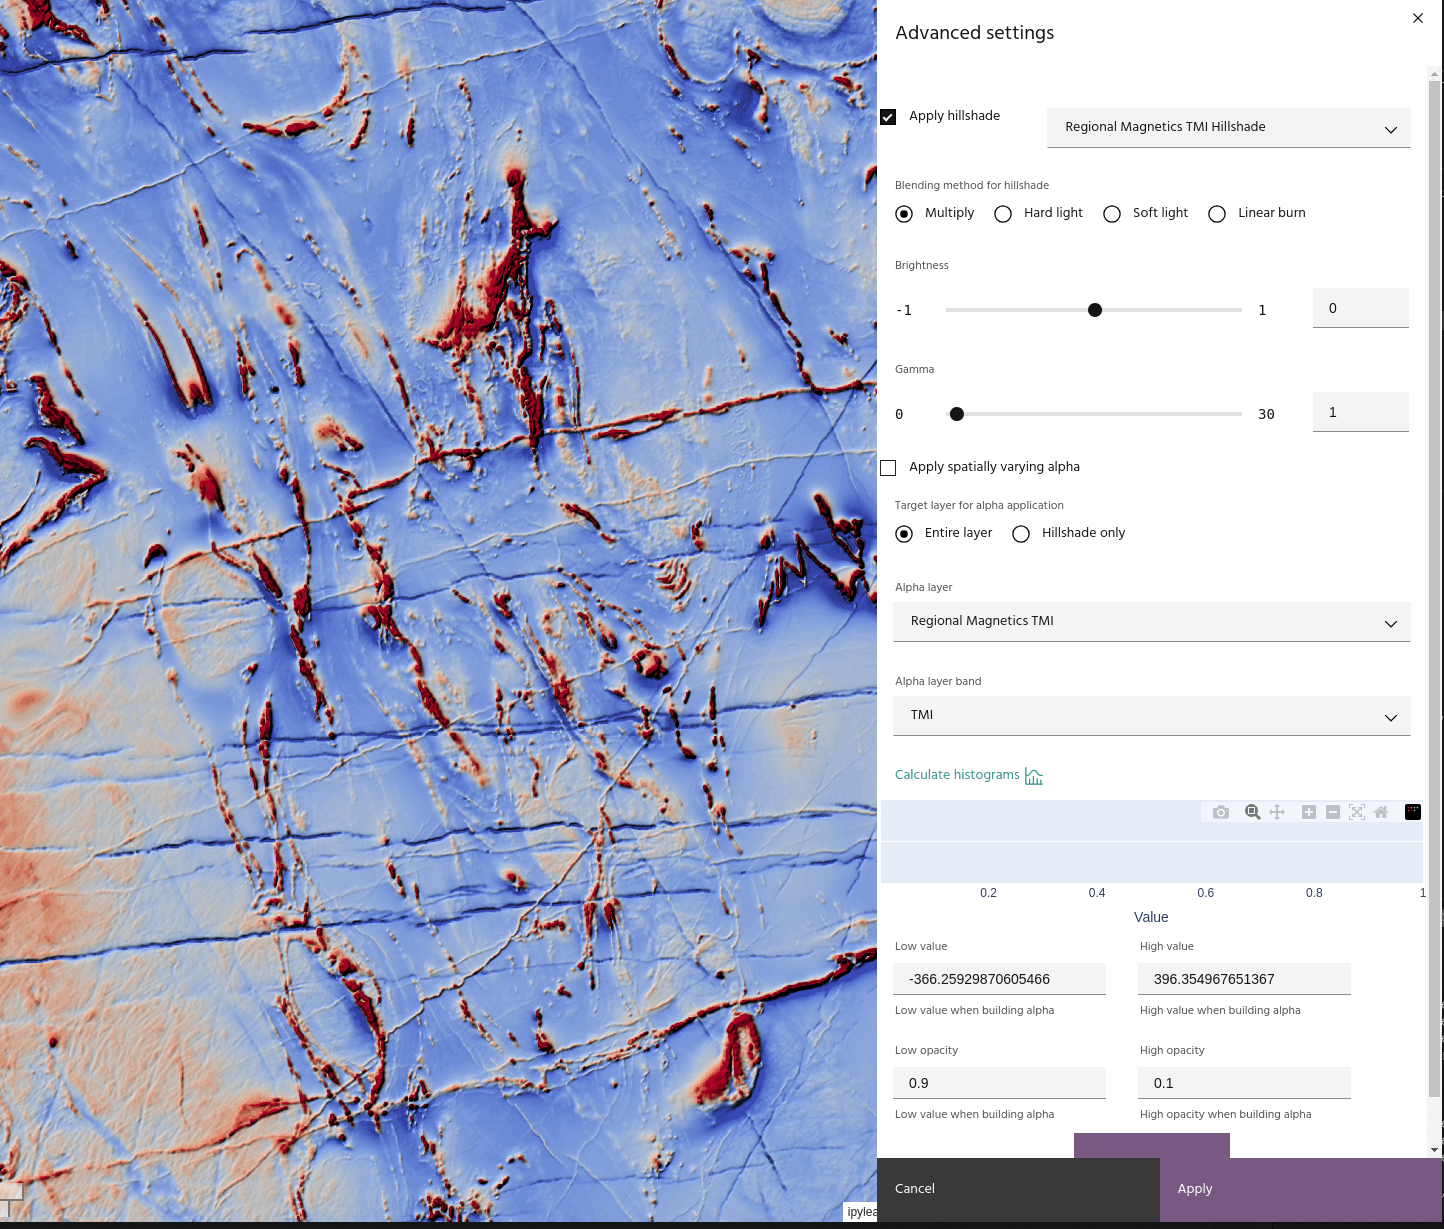This screenshot has height=1229, width=1444.
Task: Click the histogram download-as-image camera icon
Action: (1220, 812)
